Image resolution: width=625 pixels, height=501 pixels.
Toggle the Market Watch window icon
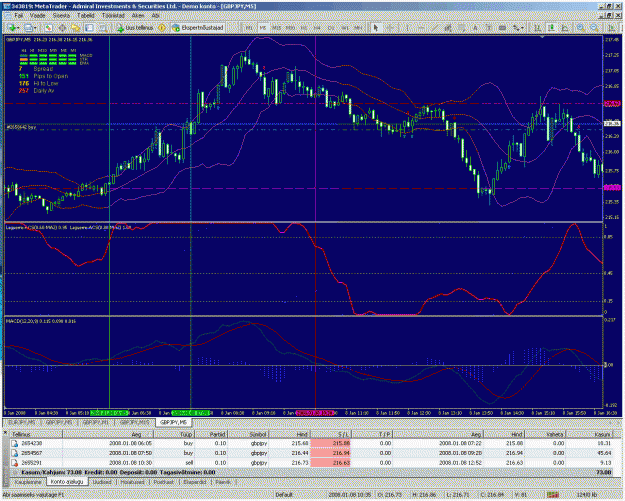pos(49,28)
